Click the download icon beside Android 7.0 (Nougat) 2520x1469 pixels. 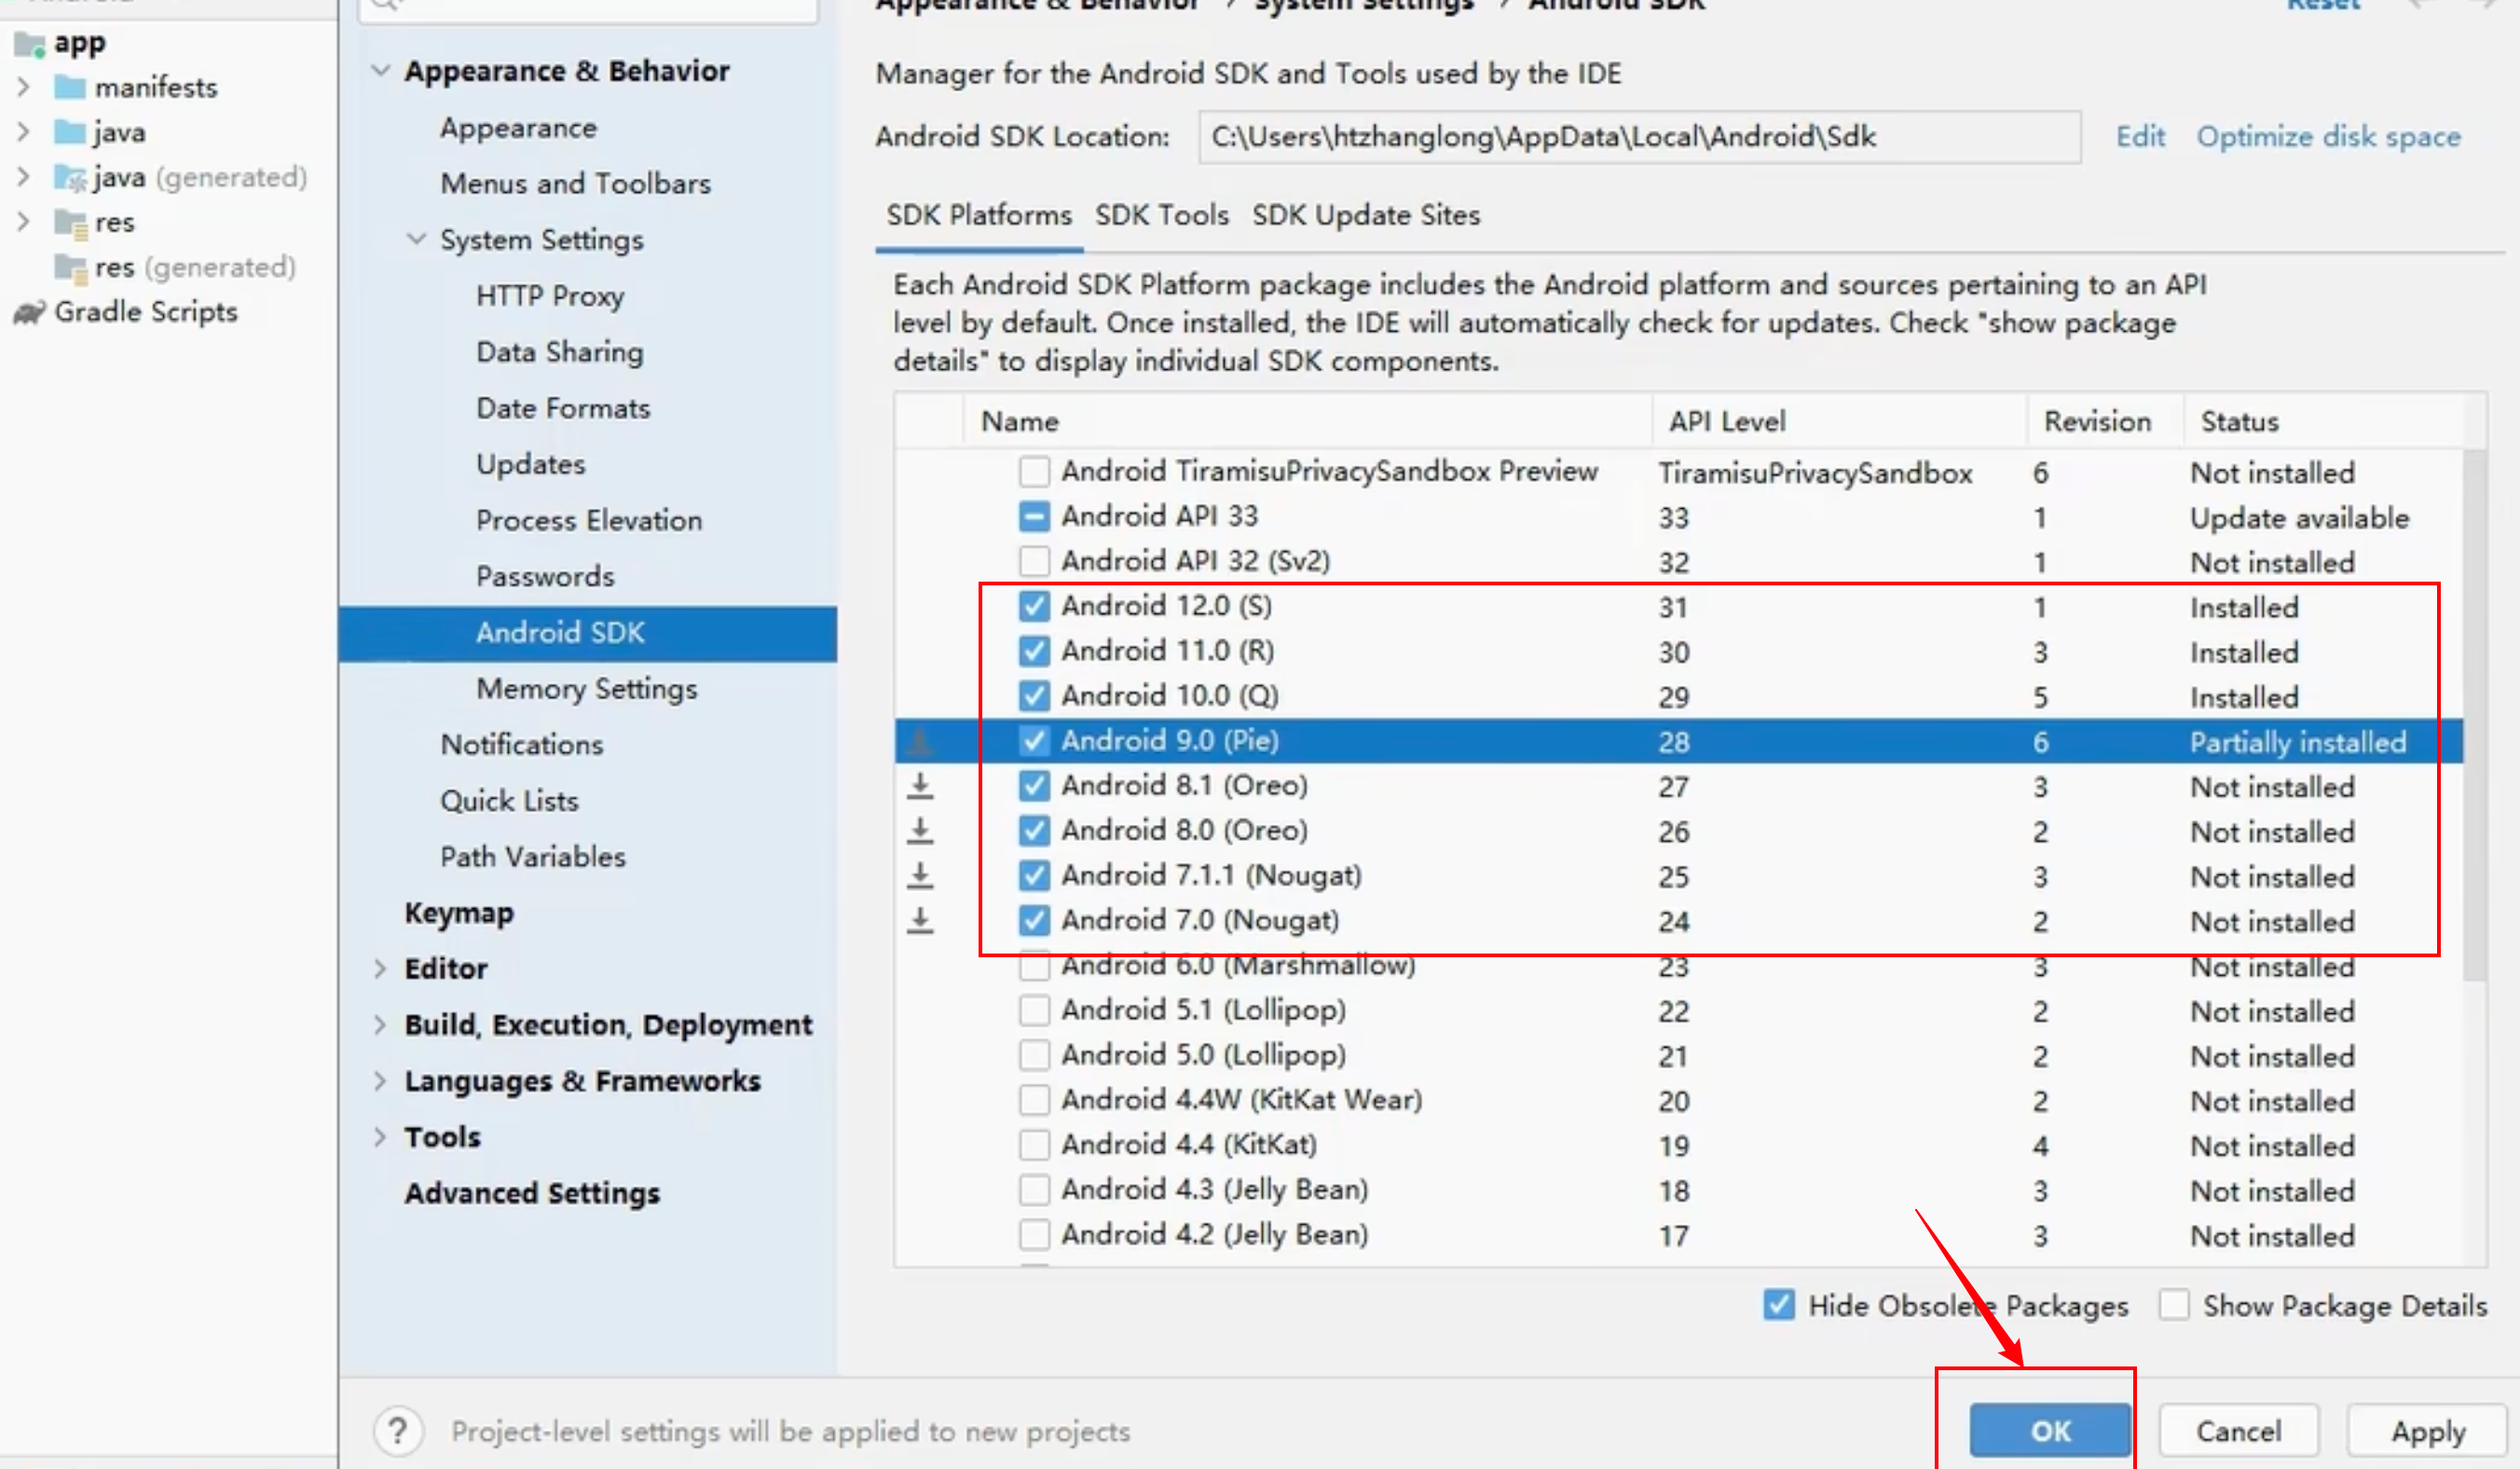coord(920,921)
